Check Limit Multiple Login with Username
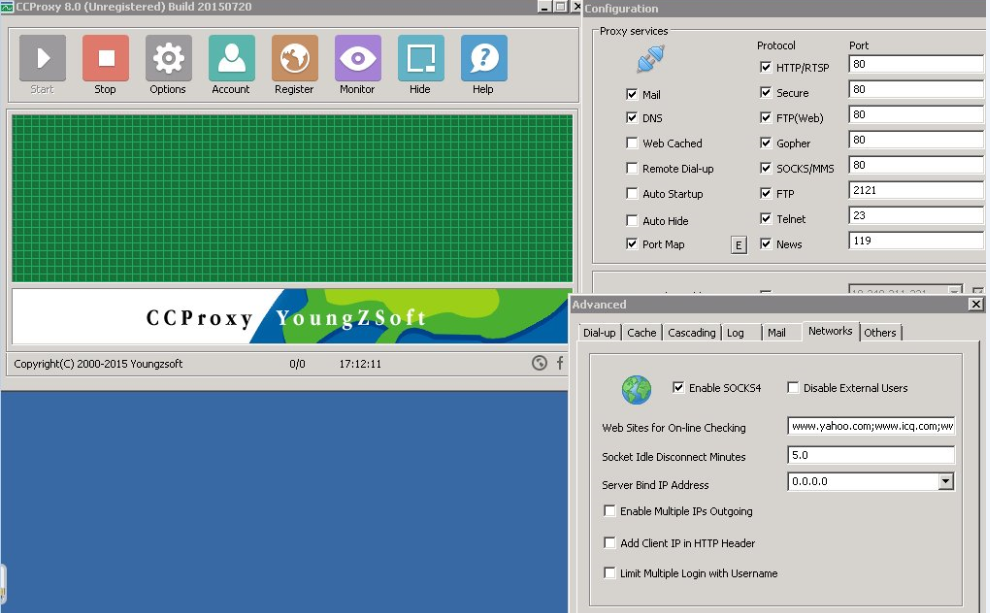 pos(609,573)
